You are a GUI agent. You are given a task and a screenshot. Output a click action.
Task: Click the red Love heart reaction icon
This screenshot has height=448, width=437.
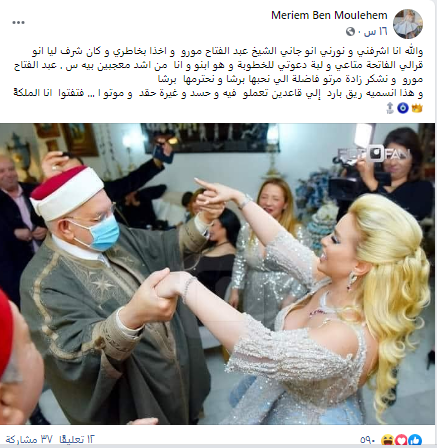(402, 440)
